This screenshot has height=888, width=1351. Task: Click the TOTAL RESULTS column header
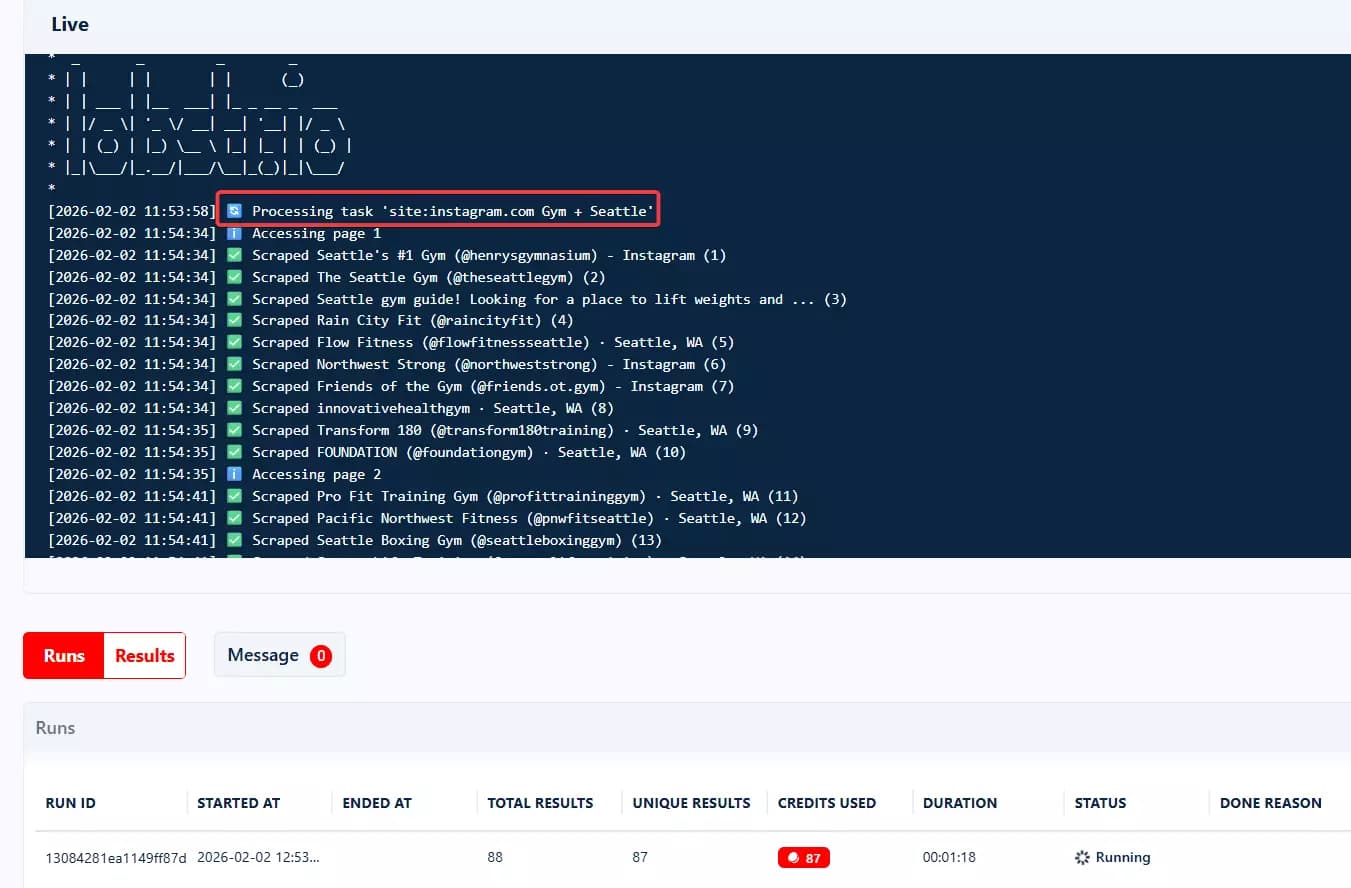pos(540,803)
